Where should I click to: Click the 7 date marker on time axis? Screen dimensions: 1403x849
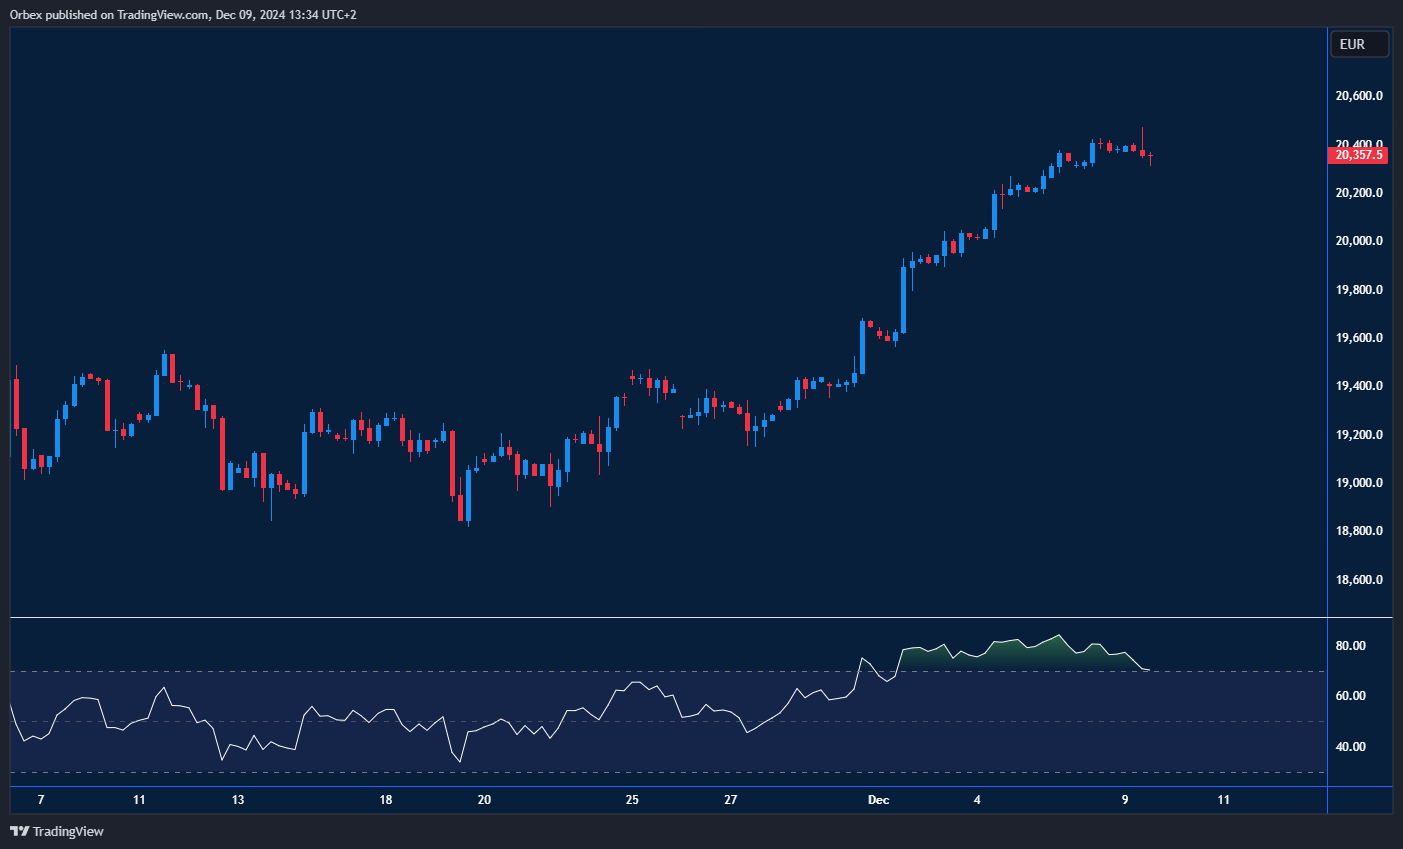[x=41, y=800]
